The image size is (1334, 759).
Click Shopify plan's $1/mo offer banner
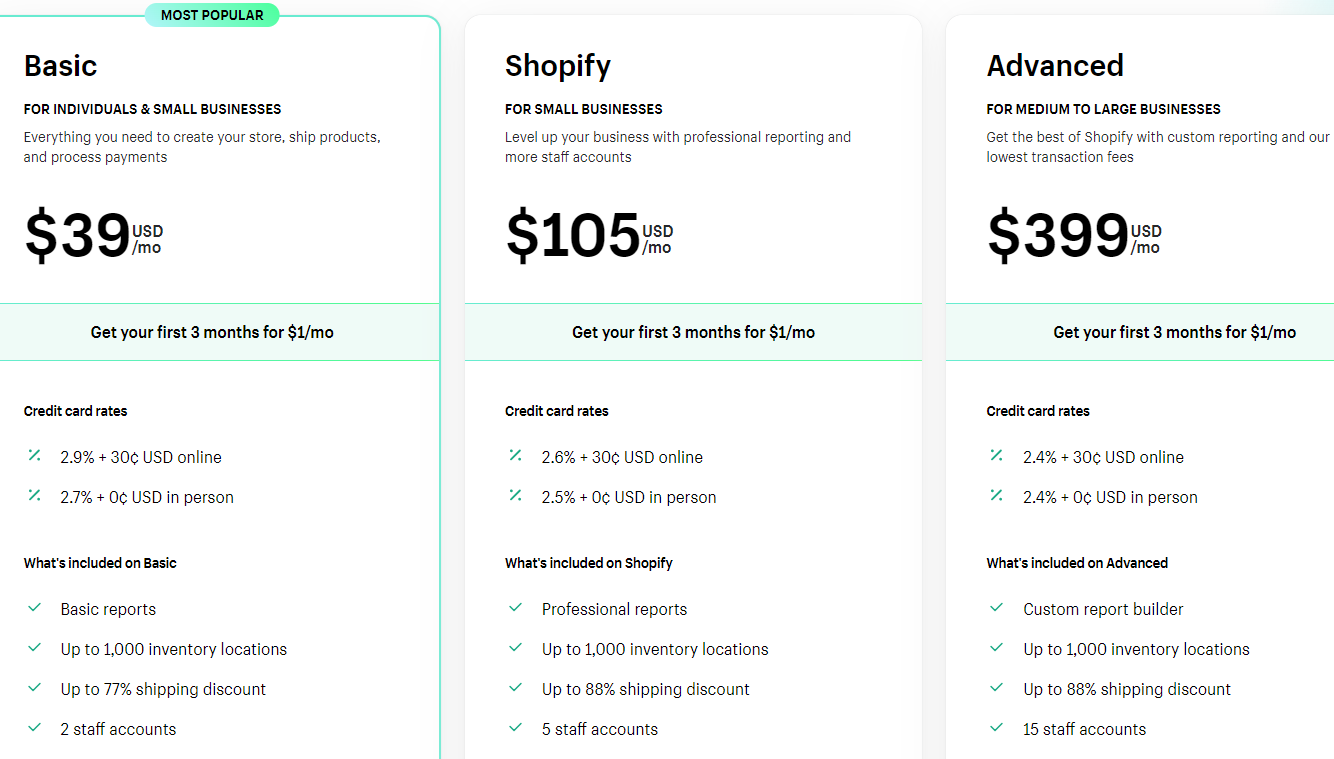coord(693,332)
